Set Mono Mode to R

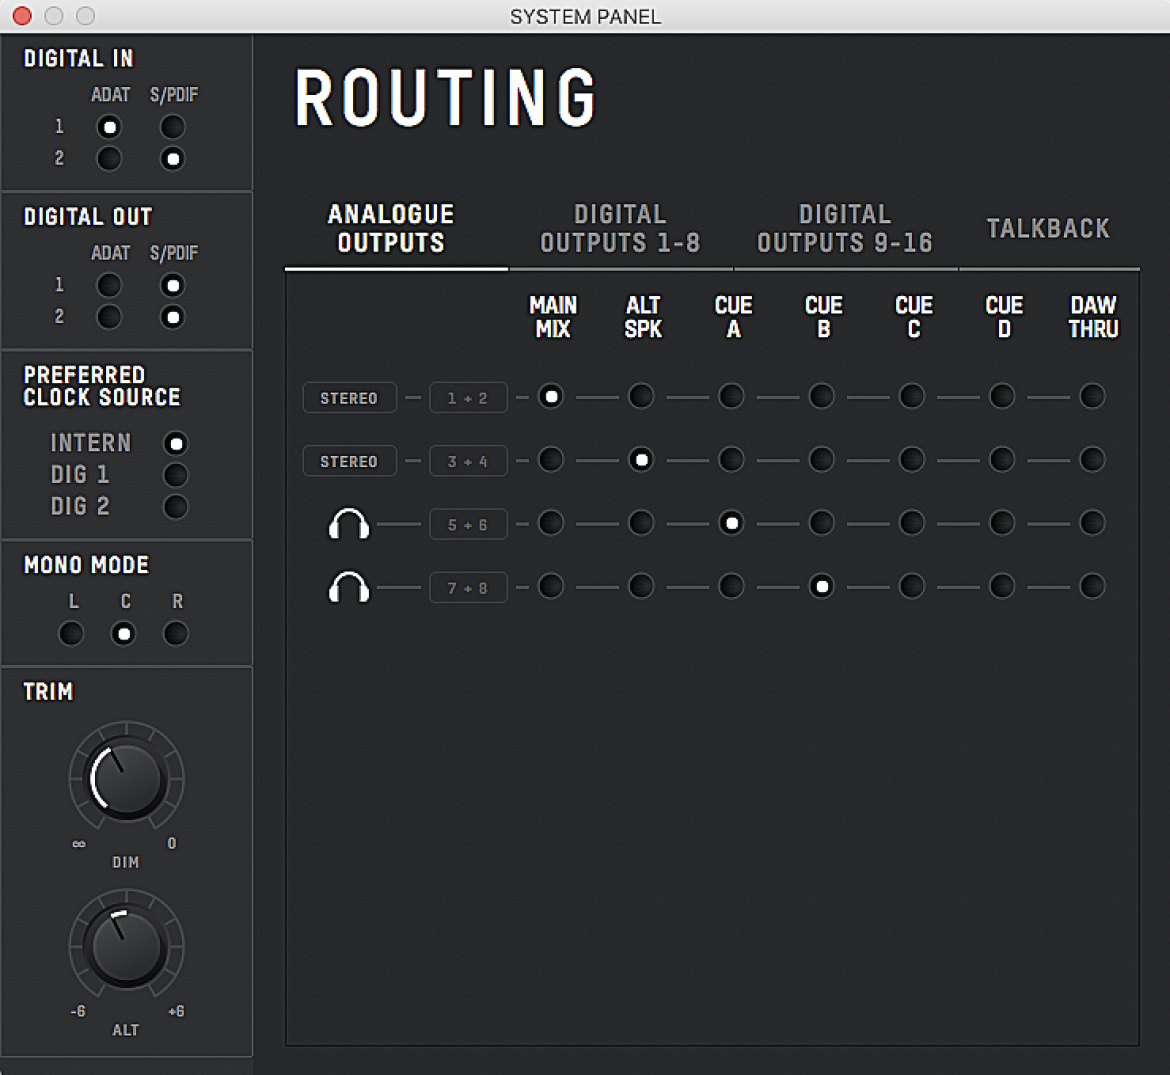(175, 634)
